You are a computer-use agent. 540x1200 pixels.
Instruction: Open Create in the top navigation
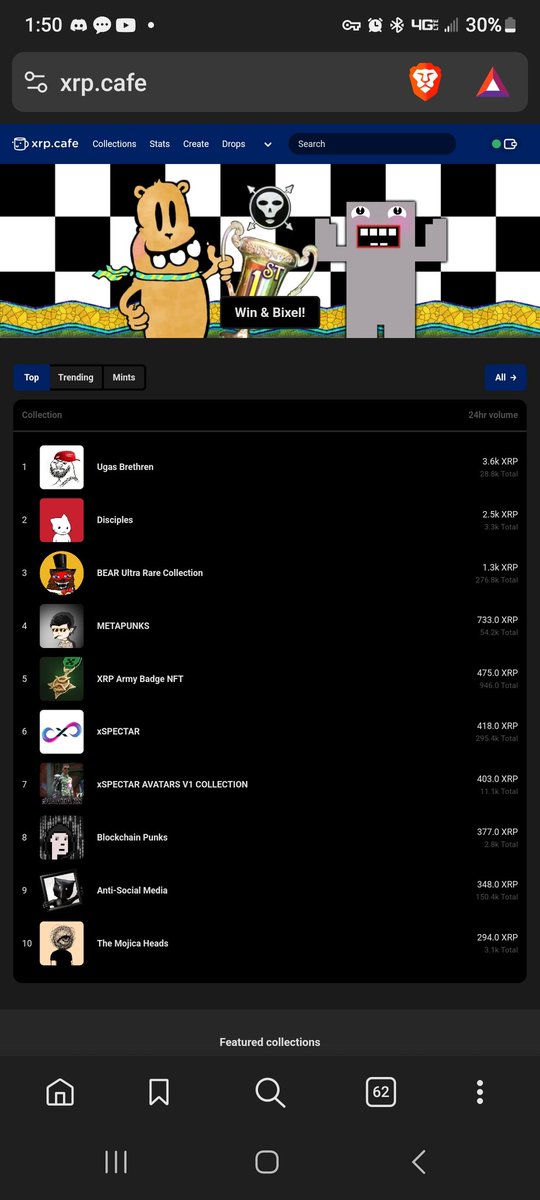tap(196, 144)
